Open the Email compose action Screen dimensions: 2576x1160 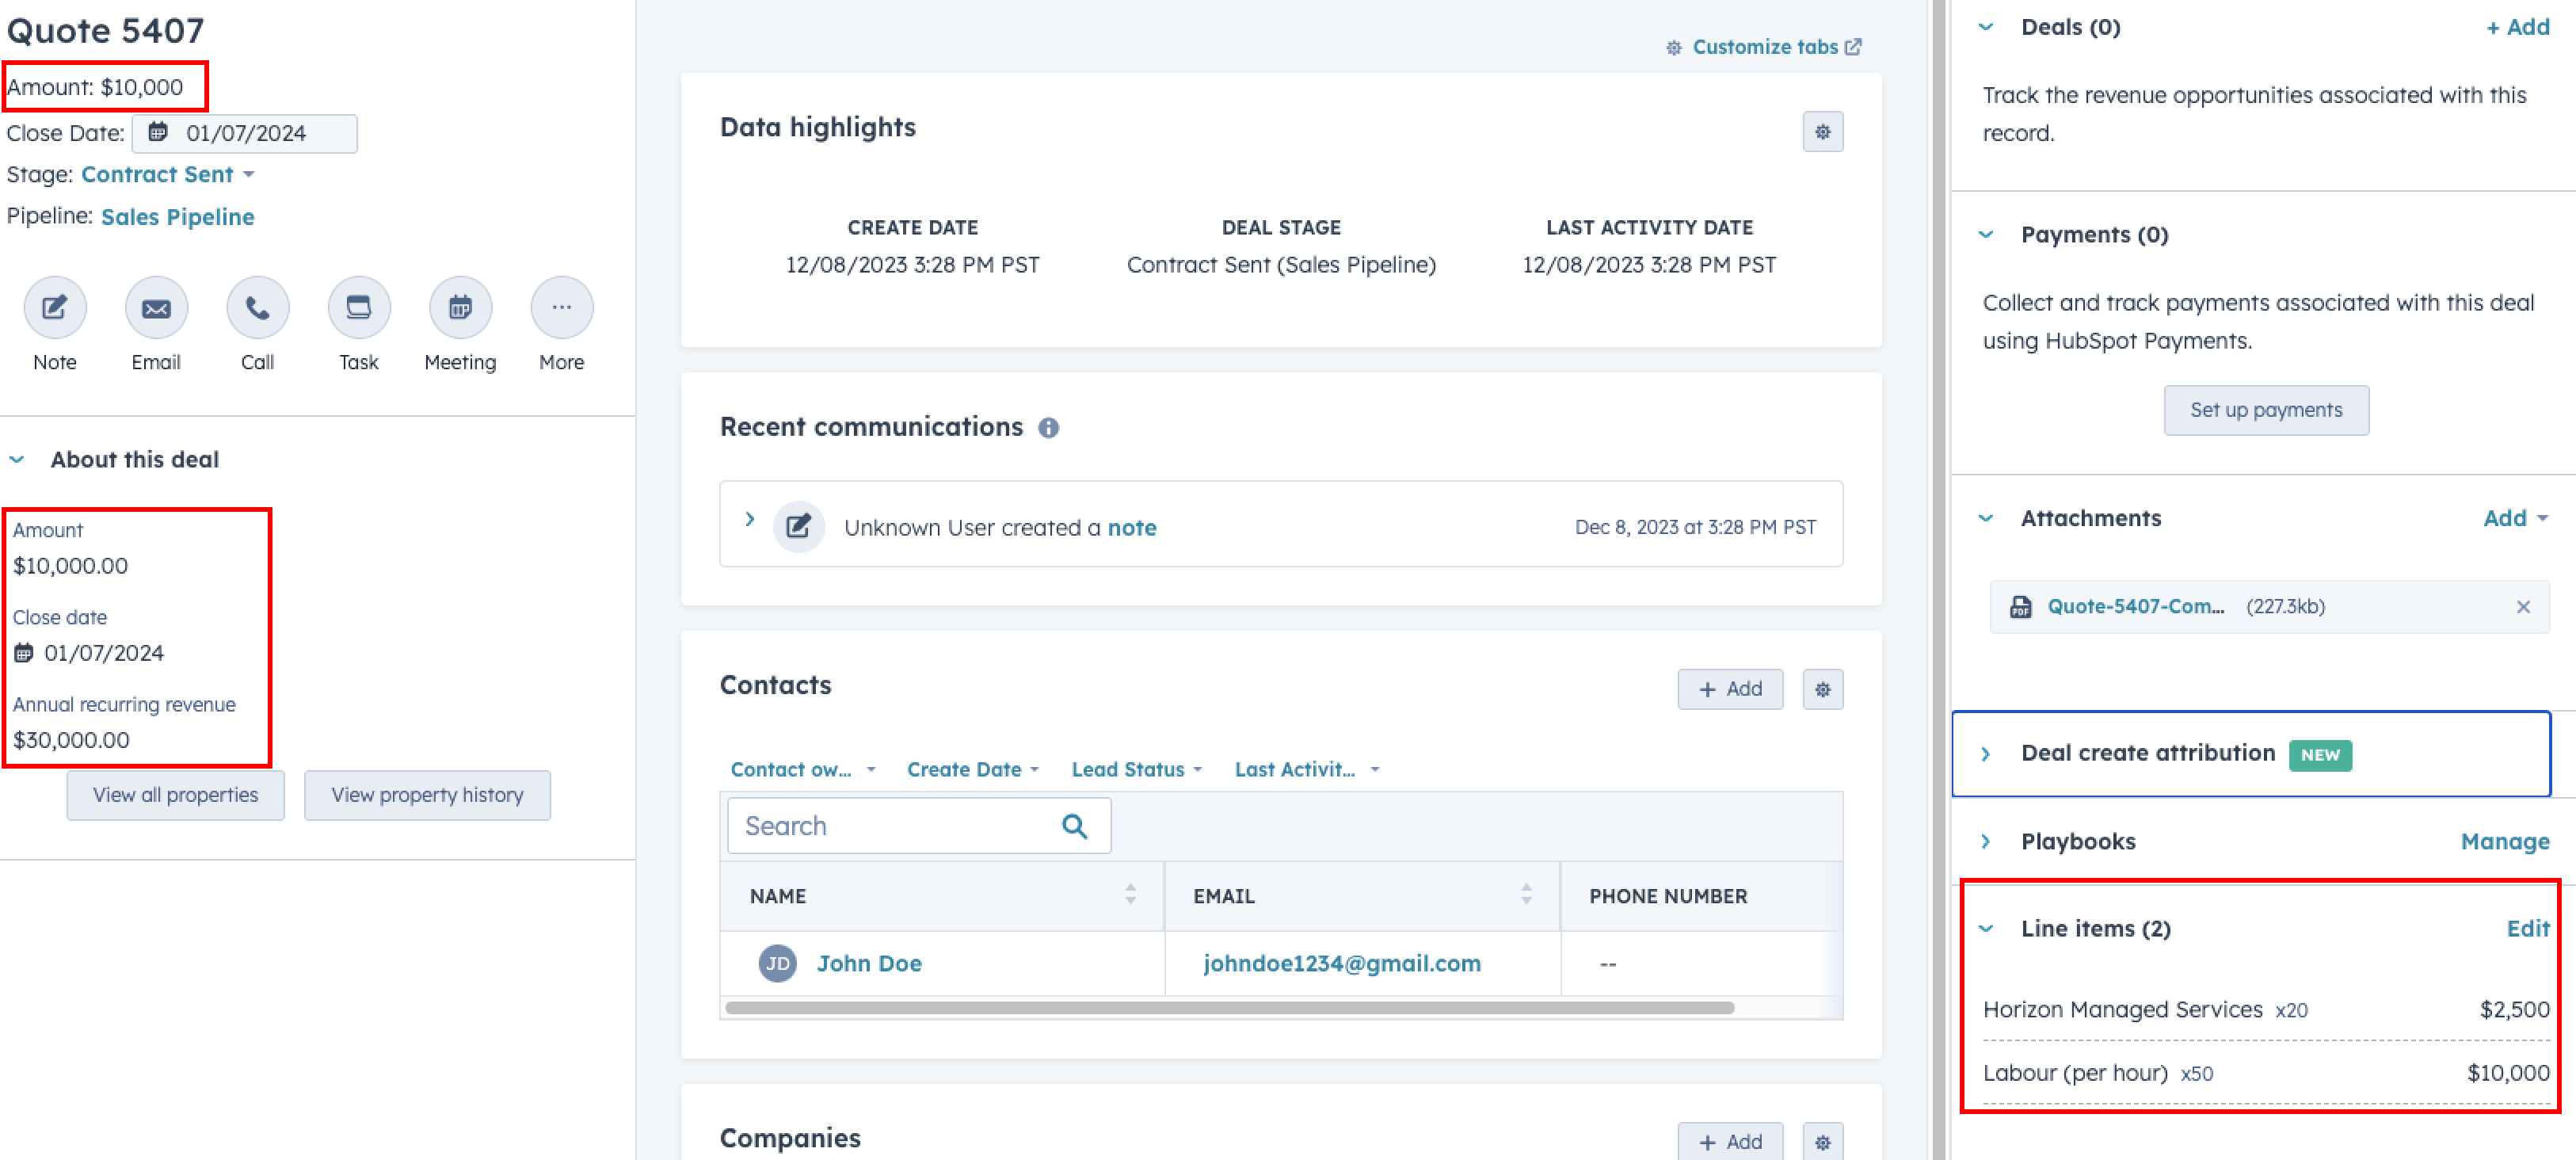point(156,307)
